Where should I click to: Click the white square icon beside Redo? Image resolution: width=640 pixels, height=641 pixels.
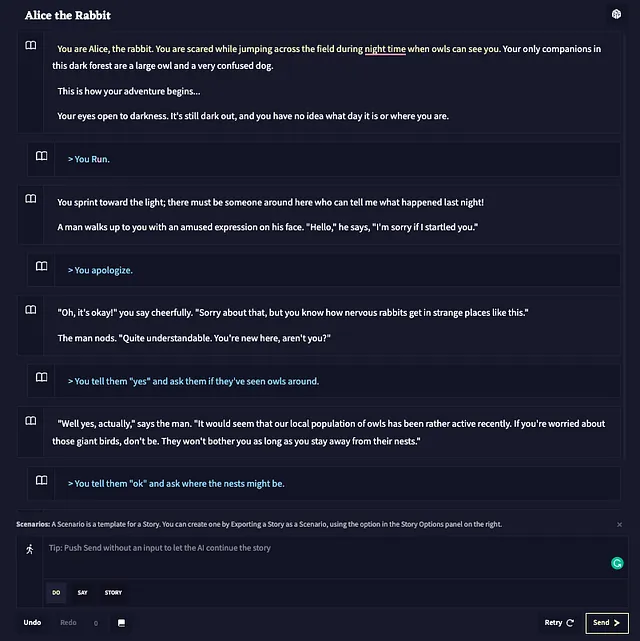[x=121, y=623]
